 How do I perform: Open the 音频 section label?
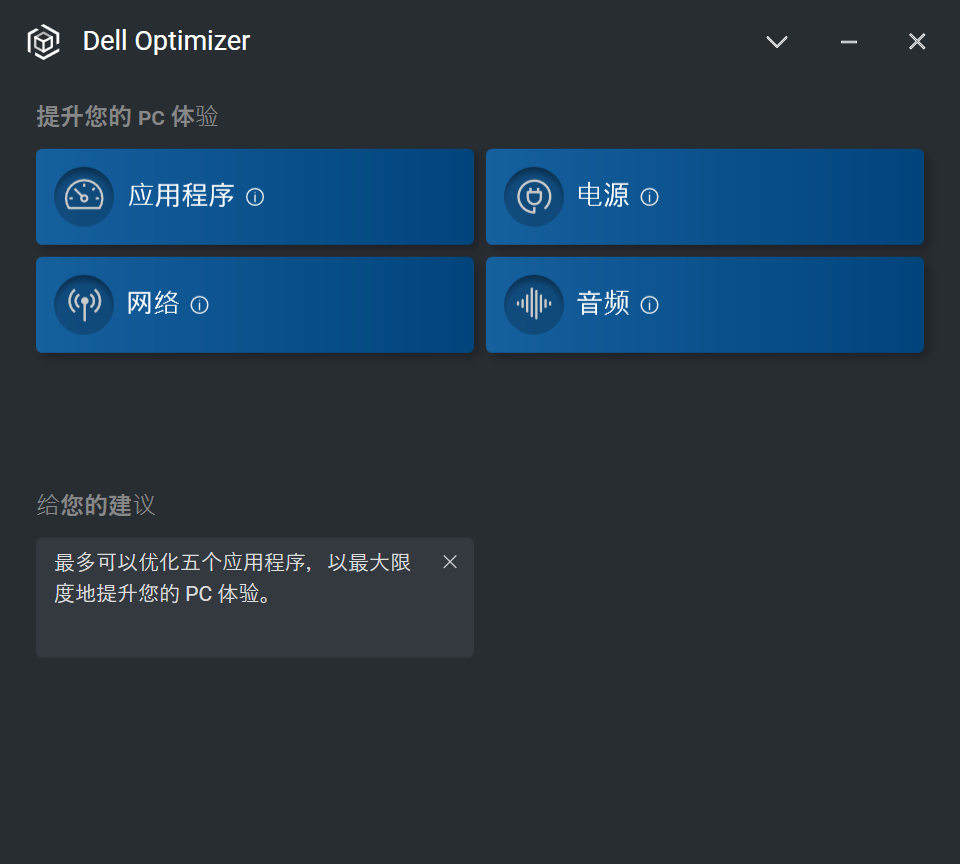click(x=604, y=304)
